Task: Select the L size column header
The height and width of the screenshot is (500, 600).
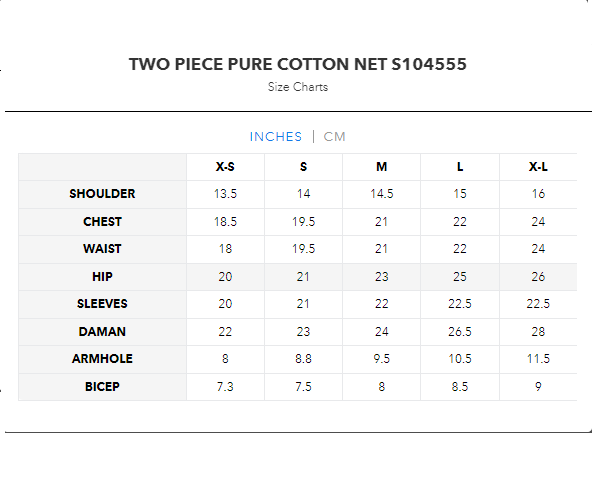Action: (460, 166)
